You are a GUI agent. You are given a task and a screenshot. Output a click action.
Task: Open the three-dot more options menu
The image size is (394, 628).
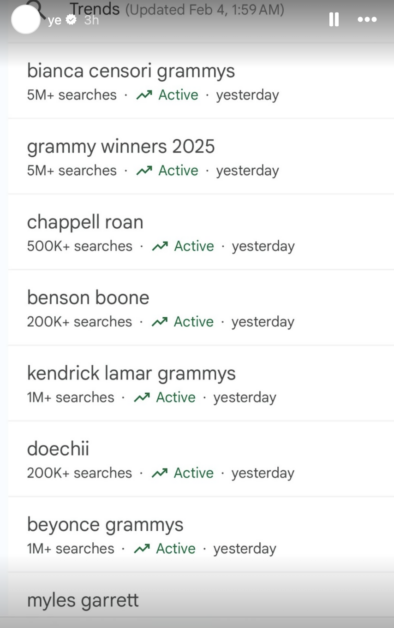367,19
